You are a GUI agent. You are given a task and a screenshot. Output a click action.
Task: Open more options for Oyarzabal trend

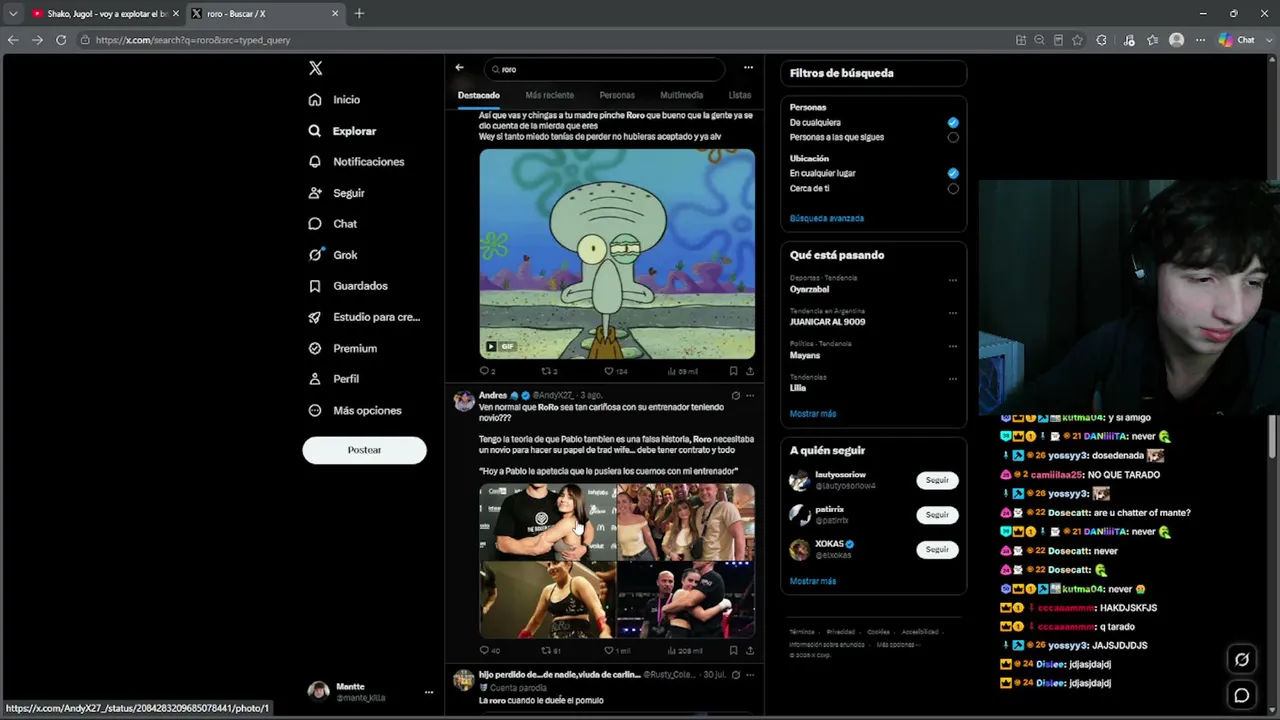point(953,280)
